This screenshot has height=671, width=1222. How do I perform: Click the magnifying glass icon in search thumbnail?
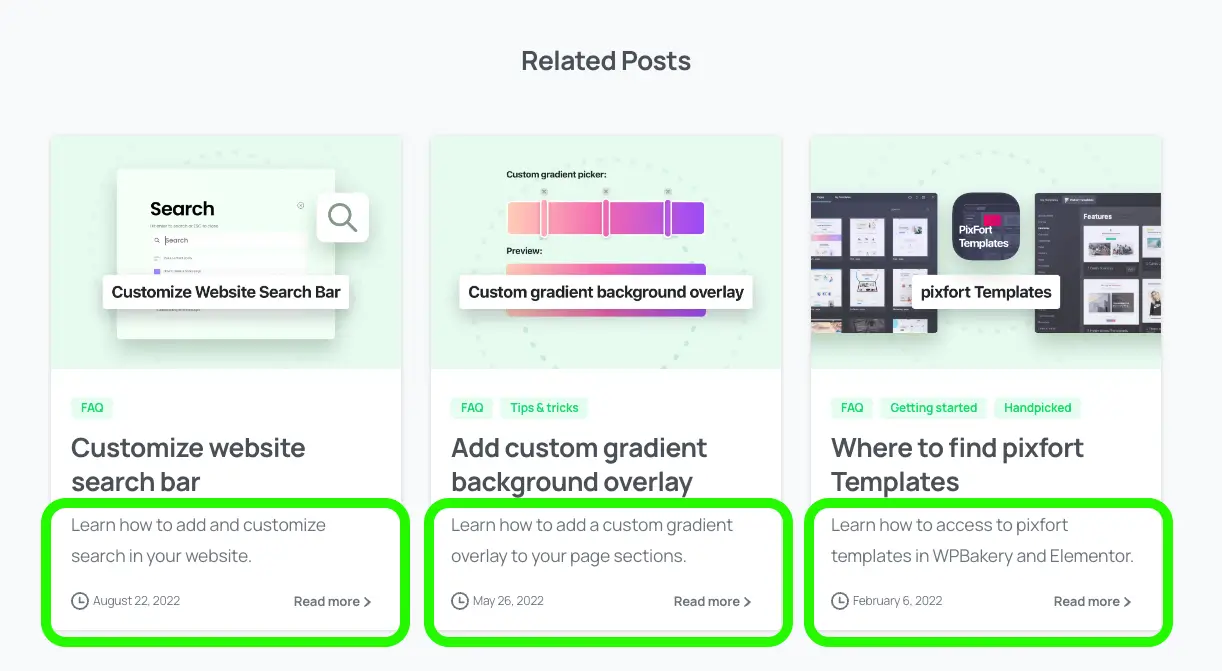[342, 217]
